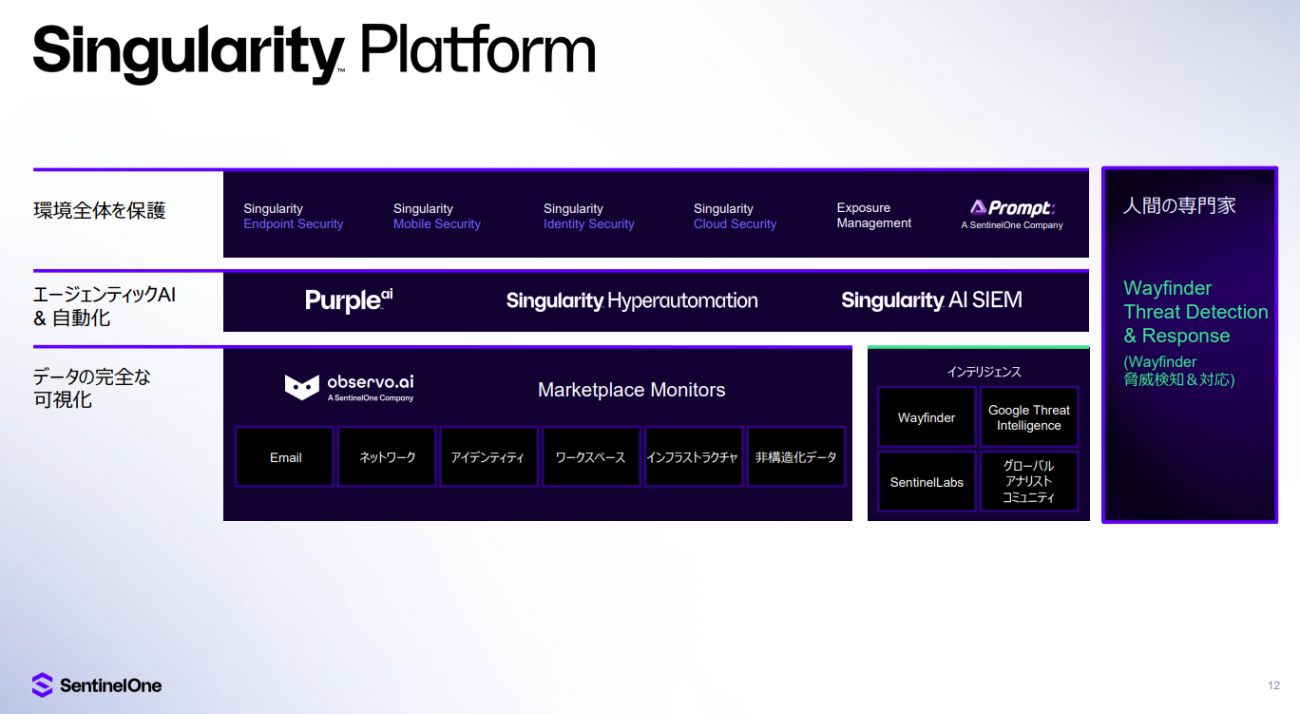Click the Purple AI logo
This screenshot has height=714, width=1300.
tap(348, 300)
